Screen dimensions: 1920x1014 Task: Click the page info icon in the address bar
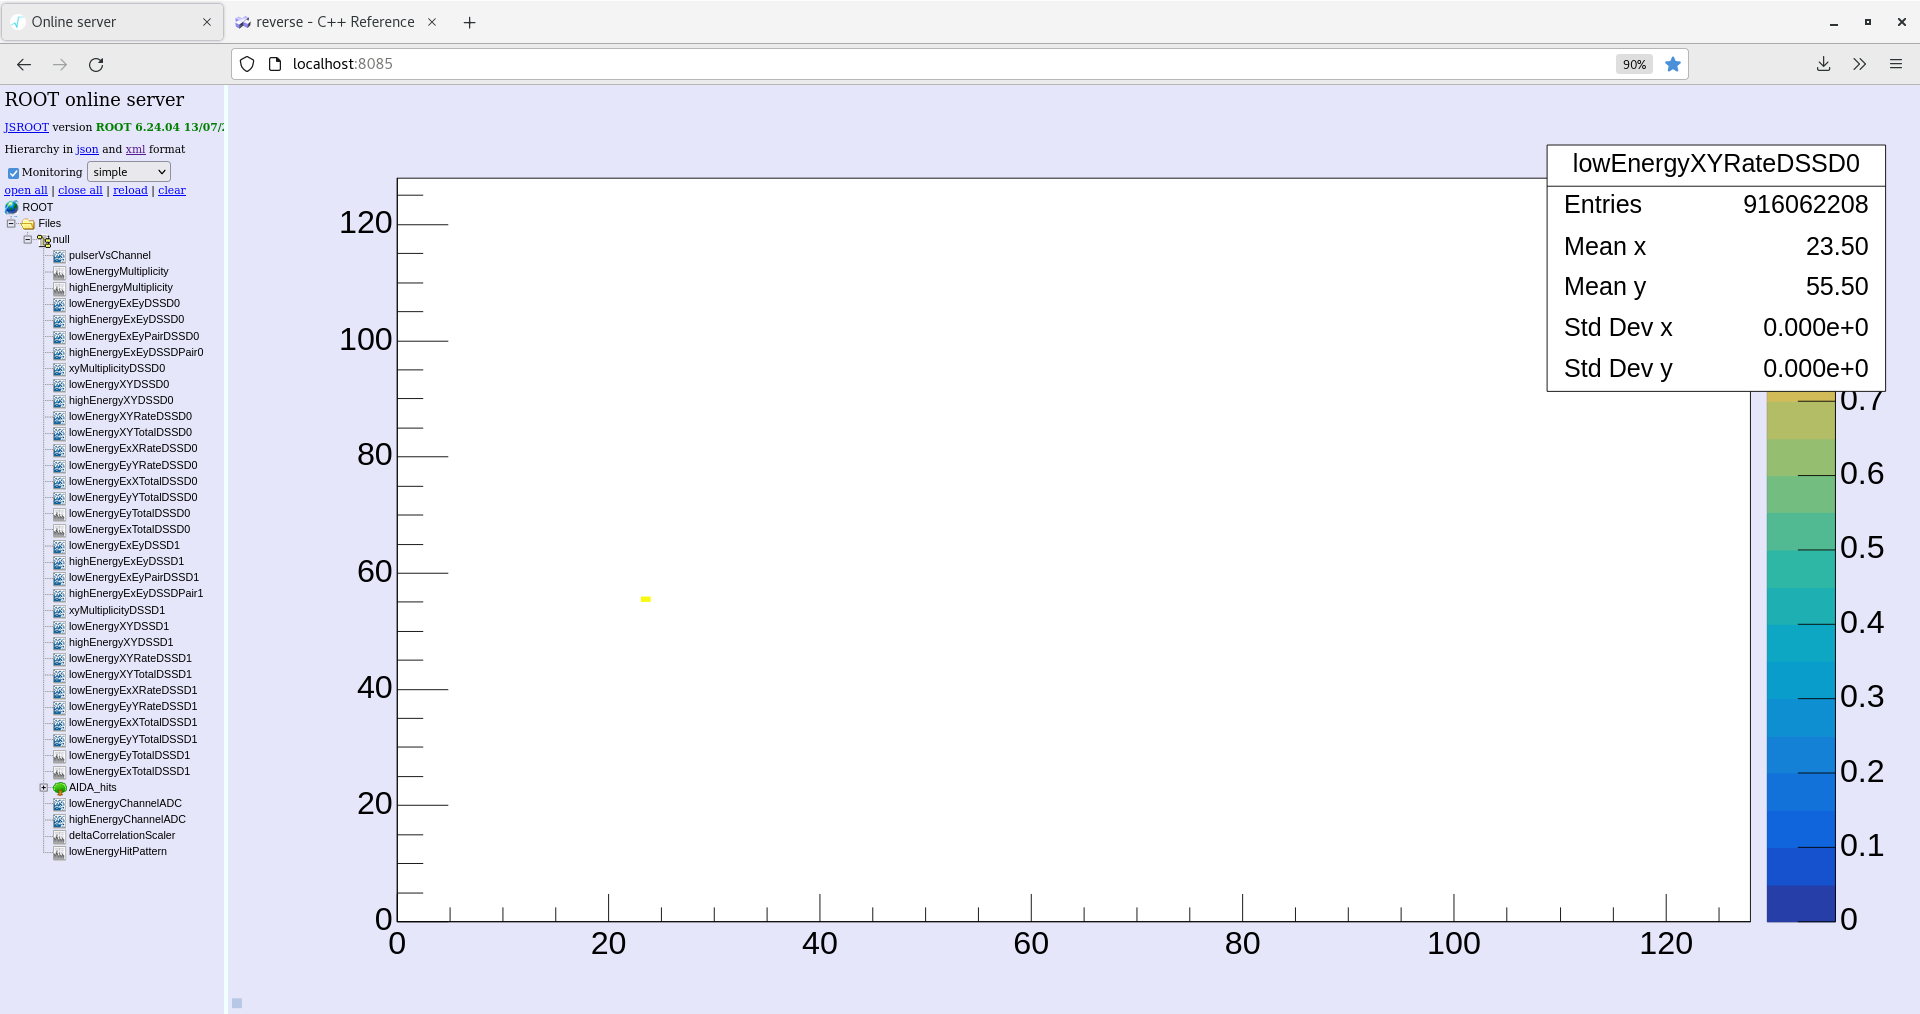click(x=275, y=64)
